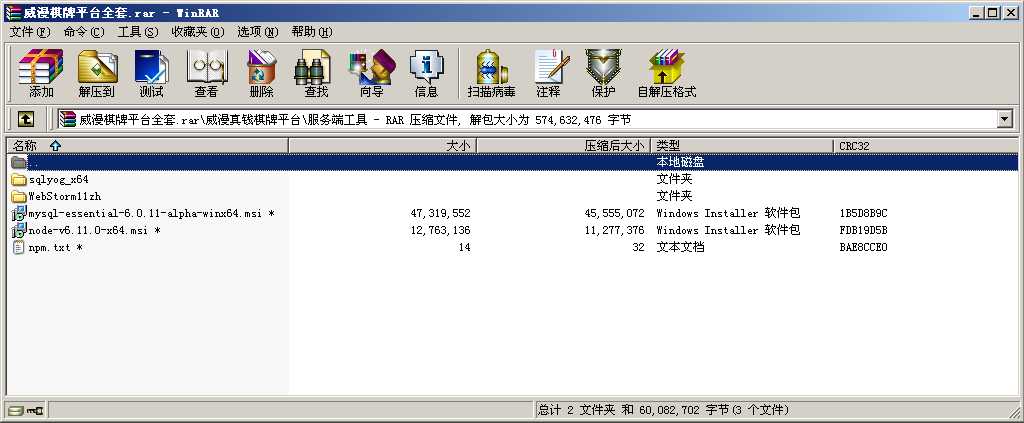Image resolution: width=1024 pixels, height=423 pixels.
Task: Click the WebStorm11zh folder icon
Action: (19, 196)
